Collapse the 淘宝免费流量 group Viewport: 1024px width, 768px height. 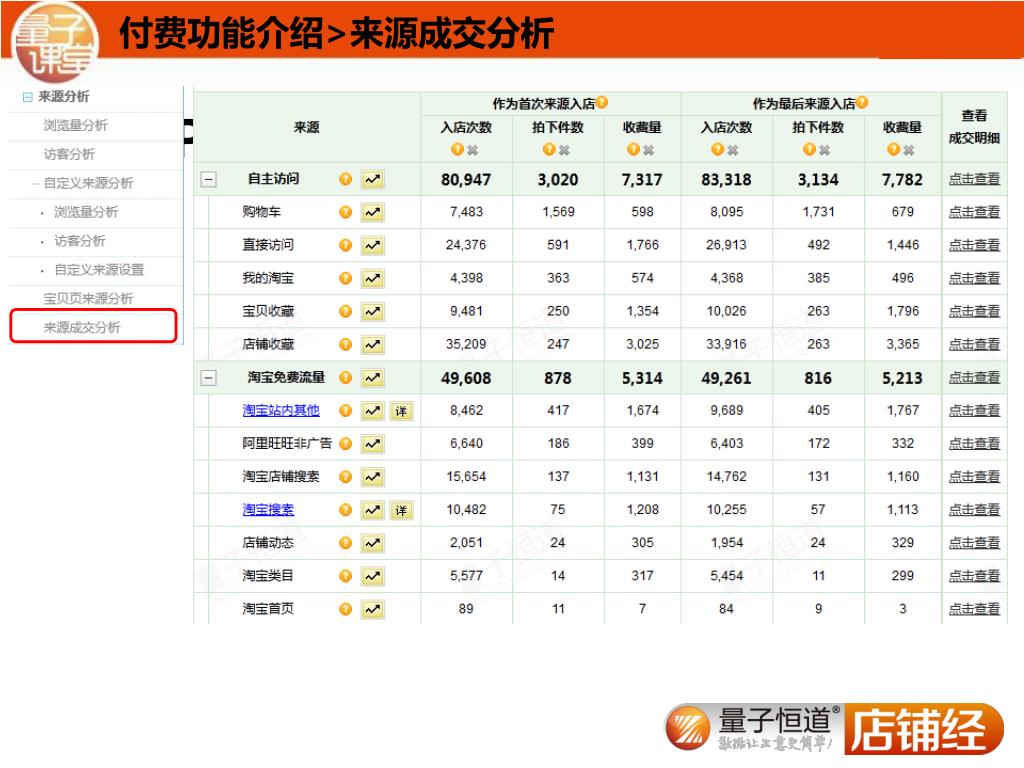[208, 377]
